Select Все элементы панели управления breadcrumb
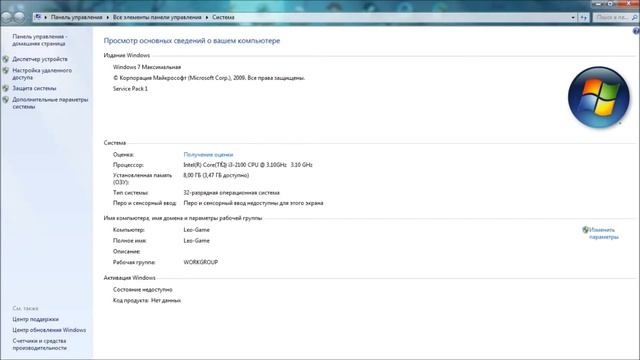The width and height of the screenshot is (640, 360). coord(157,18)
